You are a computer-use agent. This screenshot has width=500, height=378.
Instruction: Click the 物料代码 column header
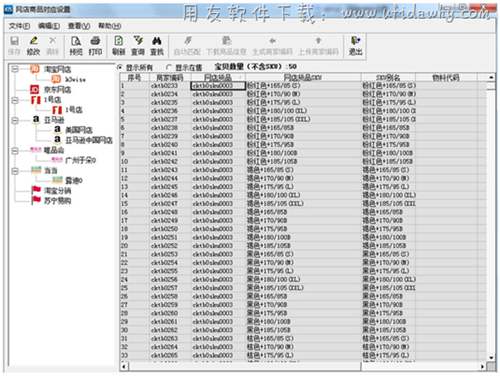point(446,78)
